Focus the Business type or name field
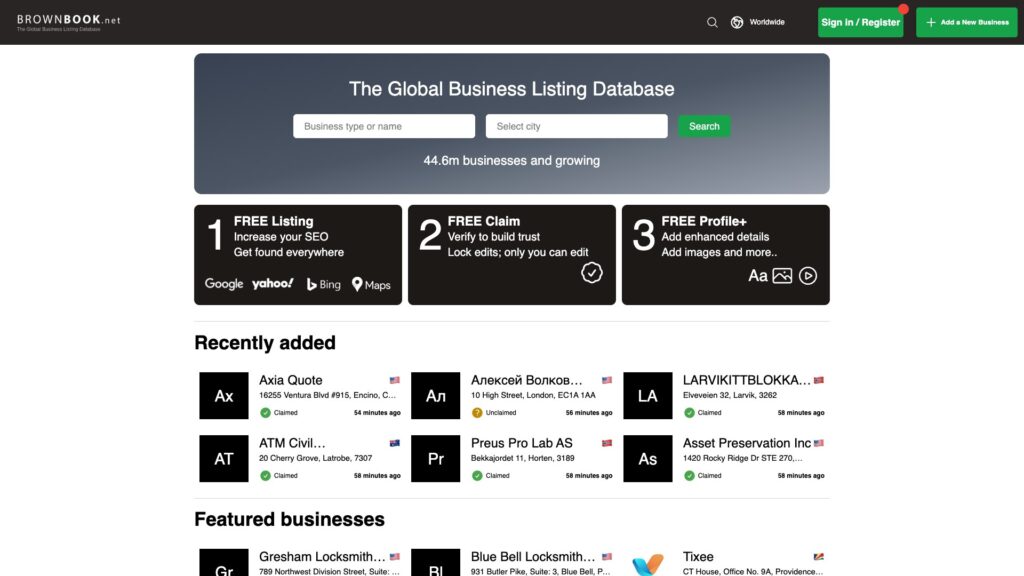1024x576 pixels. point(384,126)
